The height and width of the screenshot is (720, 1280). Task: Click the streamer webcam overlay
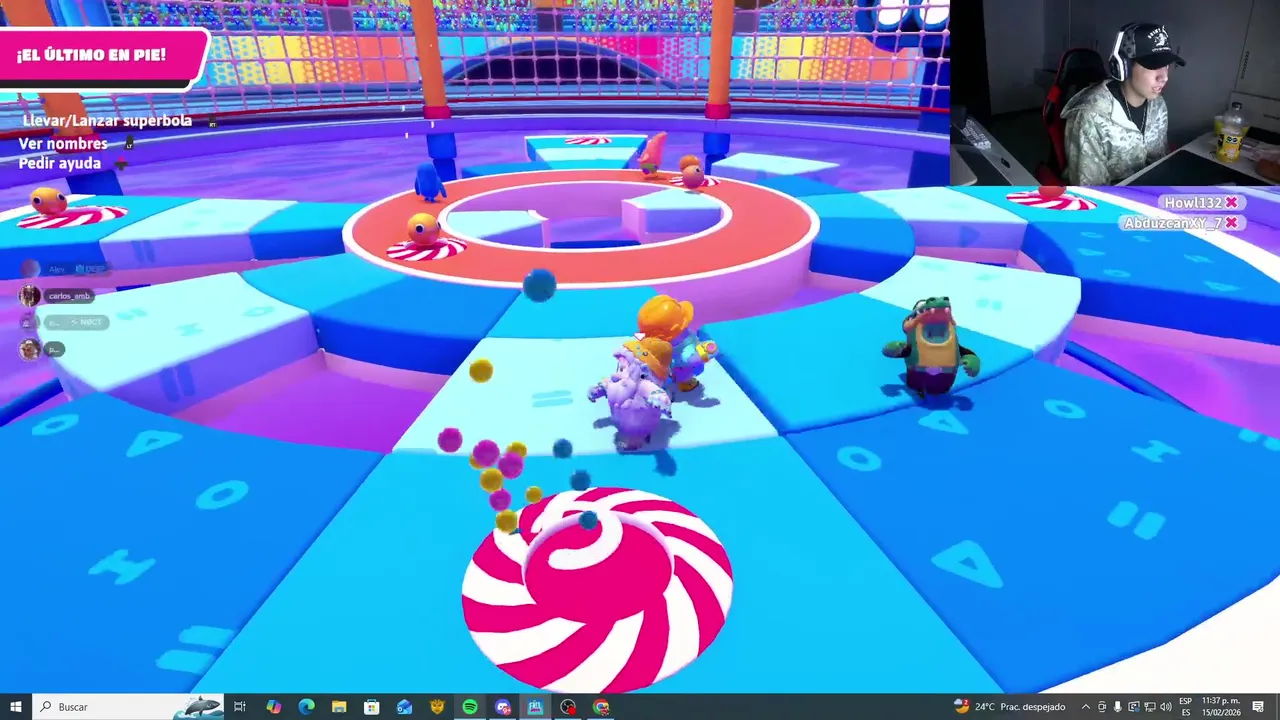(x=1115, y=93)
